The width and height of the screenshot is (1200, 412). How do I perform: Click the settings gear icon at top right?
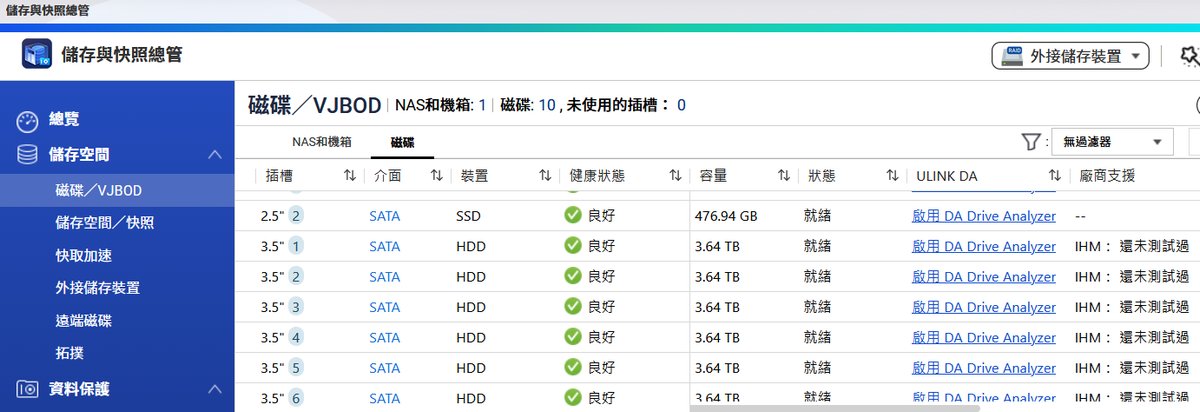pyautogui.click(x=1190, y=56)
